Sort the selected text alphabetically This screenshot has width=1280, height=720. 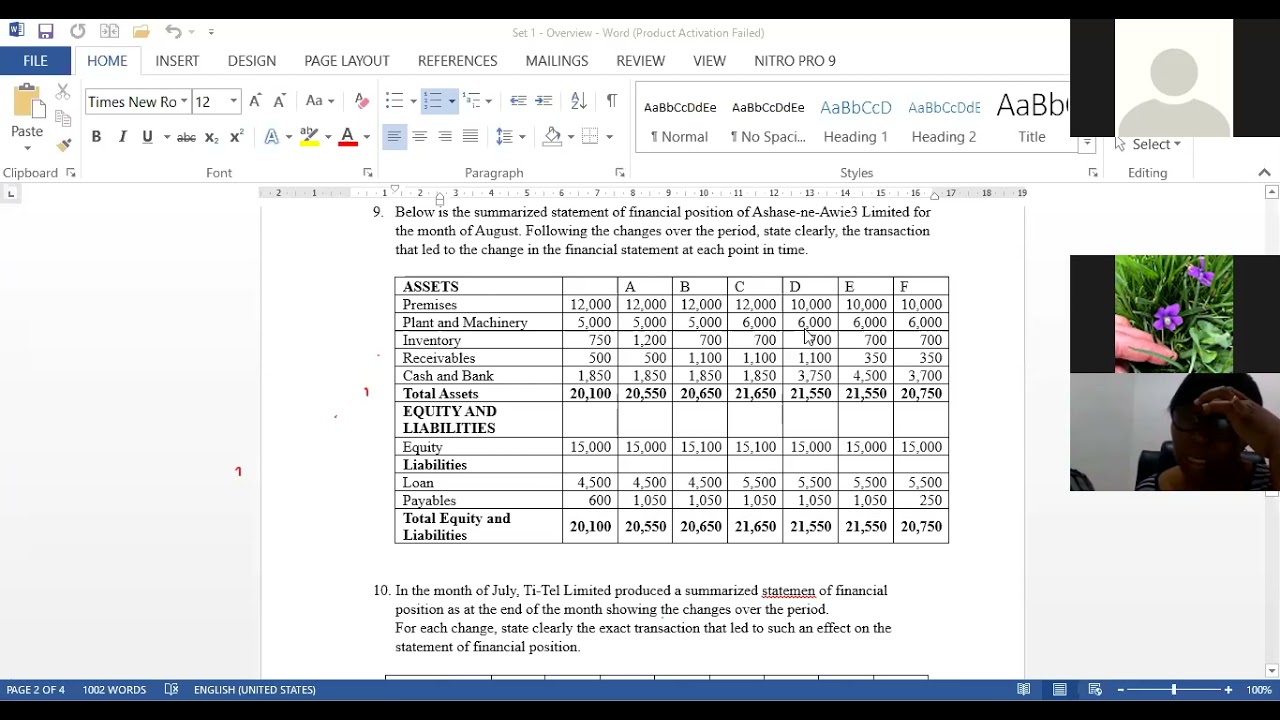tap(578, 101)
